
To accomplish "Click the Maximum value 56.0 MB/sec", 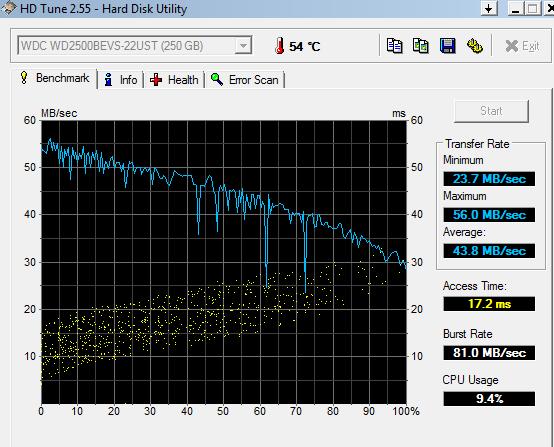I will pos(489,215).
